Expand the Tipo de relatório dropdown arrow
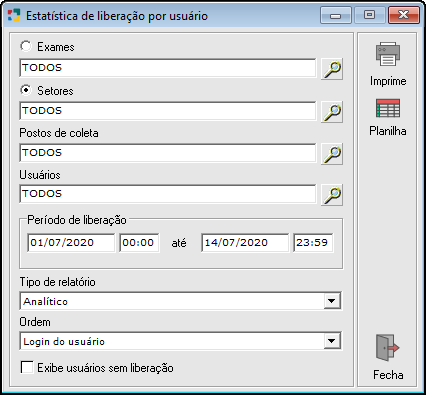 [x=332, y=301]
